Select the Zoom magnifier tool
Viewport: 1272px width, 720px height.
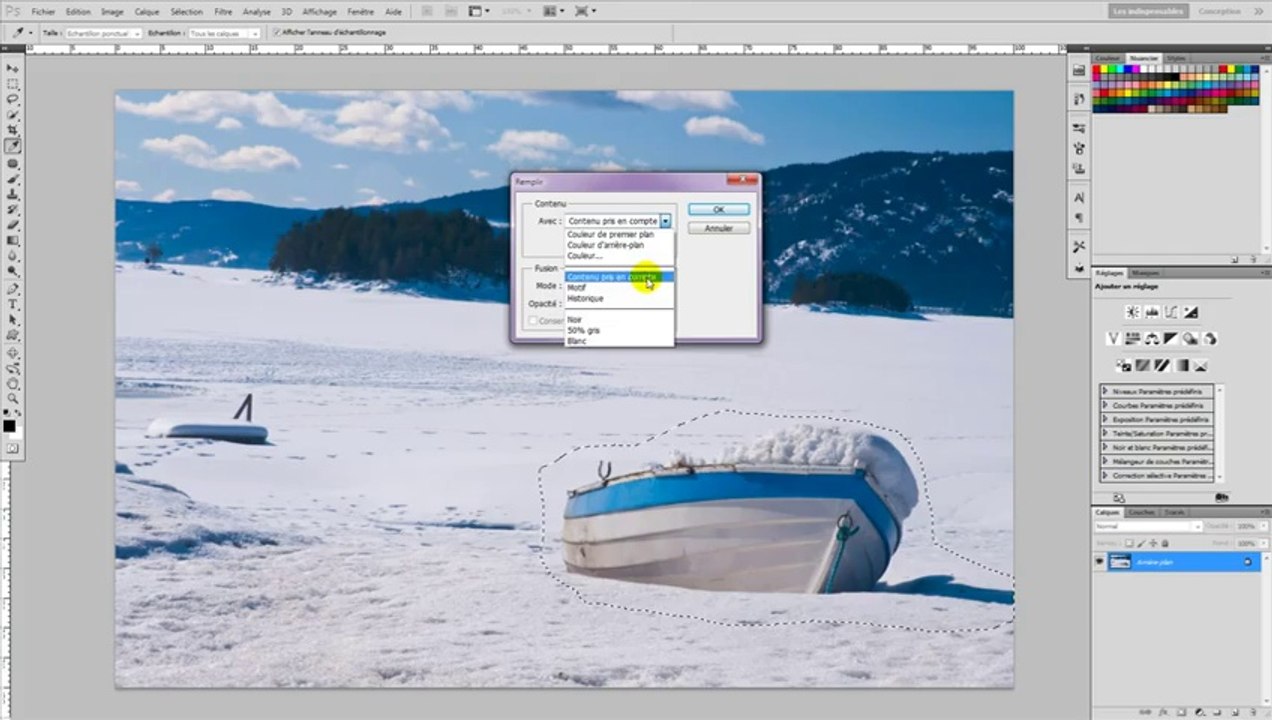(x=13, y=399)
